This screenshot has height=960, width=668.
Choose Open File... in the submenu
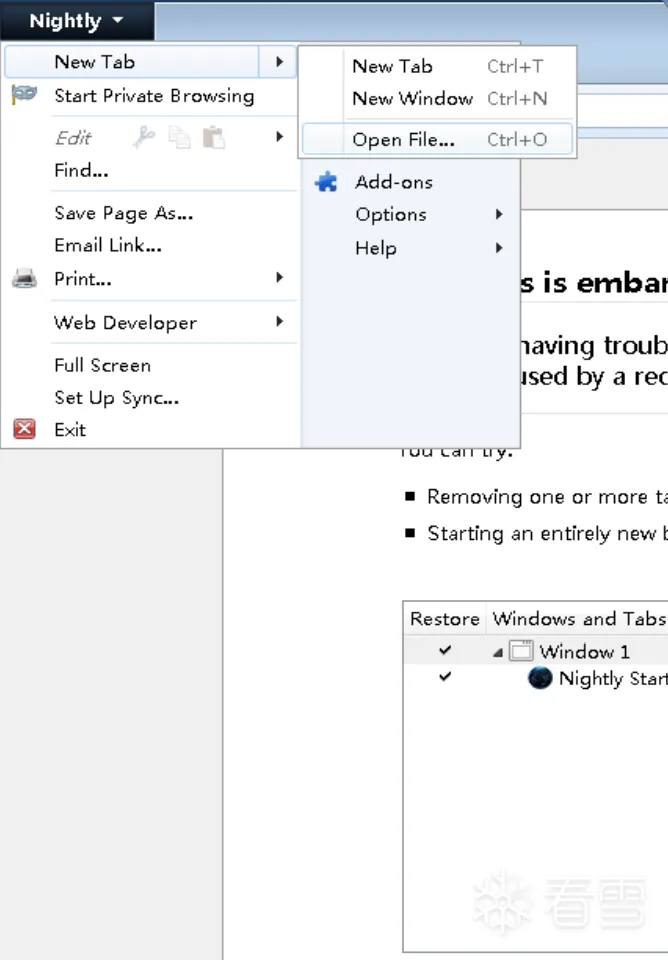click(437, 140)
